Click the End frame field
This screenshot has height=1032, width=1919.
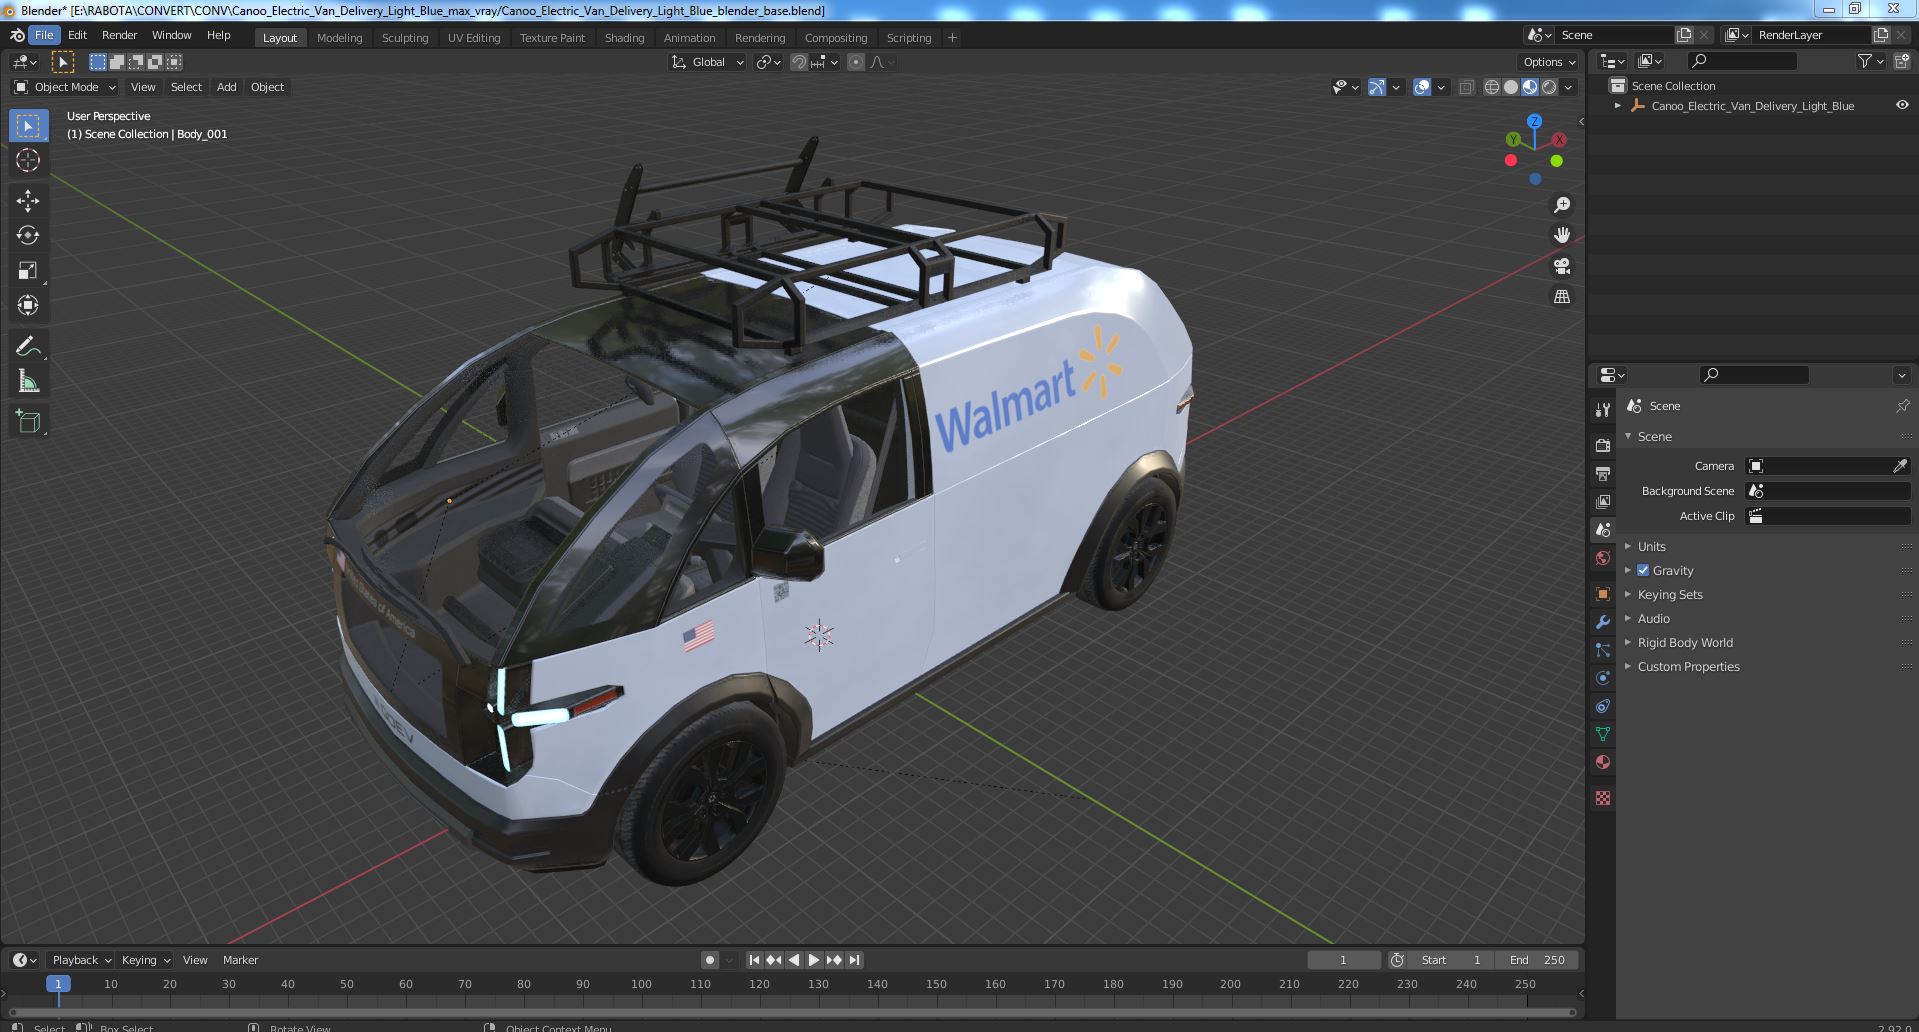(x=1538, y=960)
